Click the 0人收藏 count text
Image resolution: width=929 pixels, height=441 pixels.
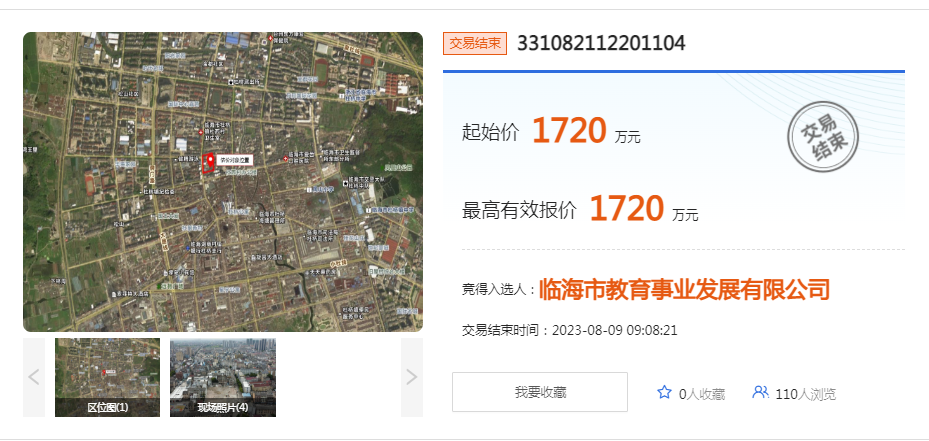point(701,394)
